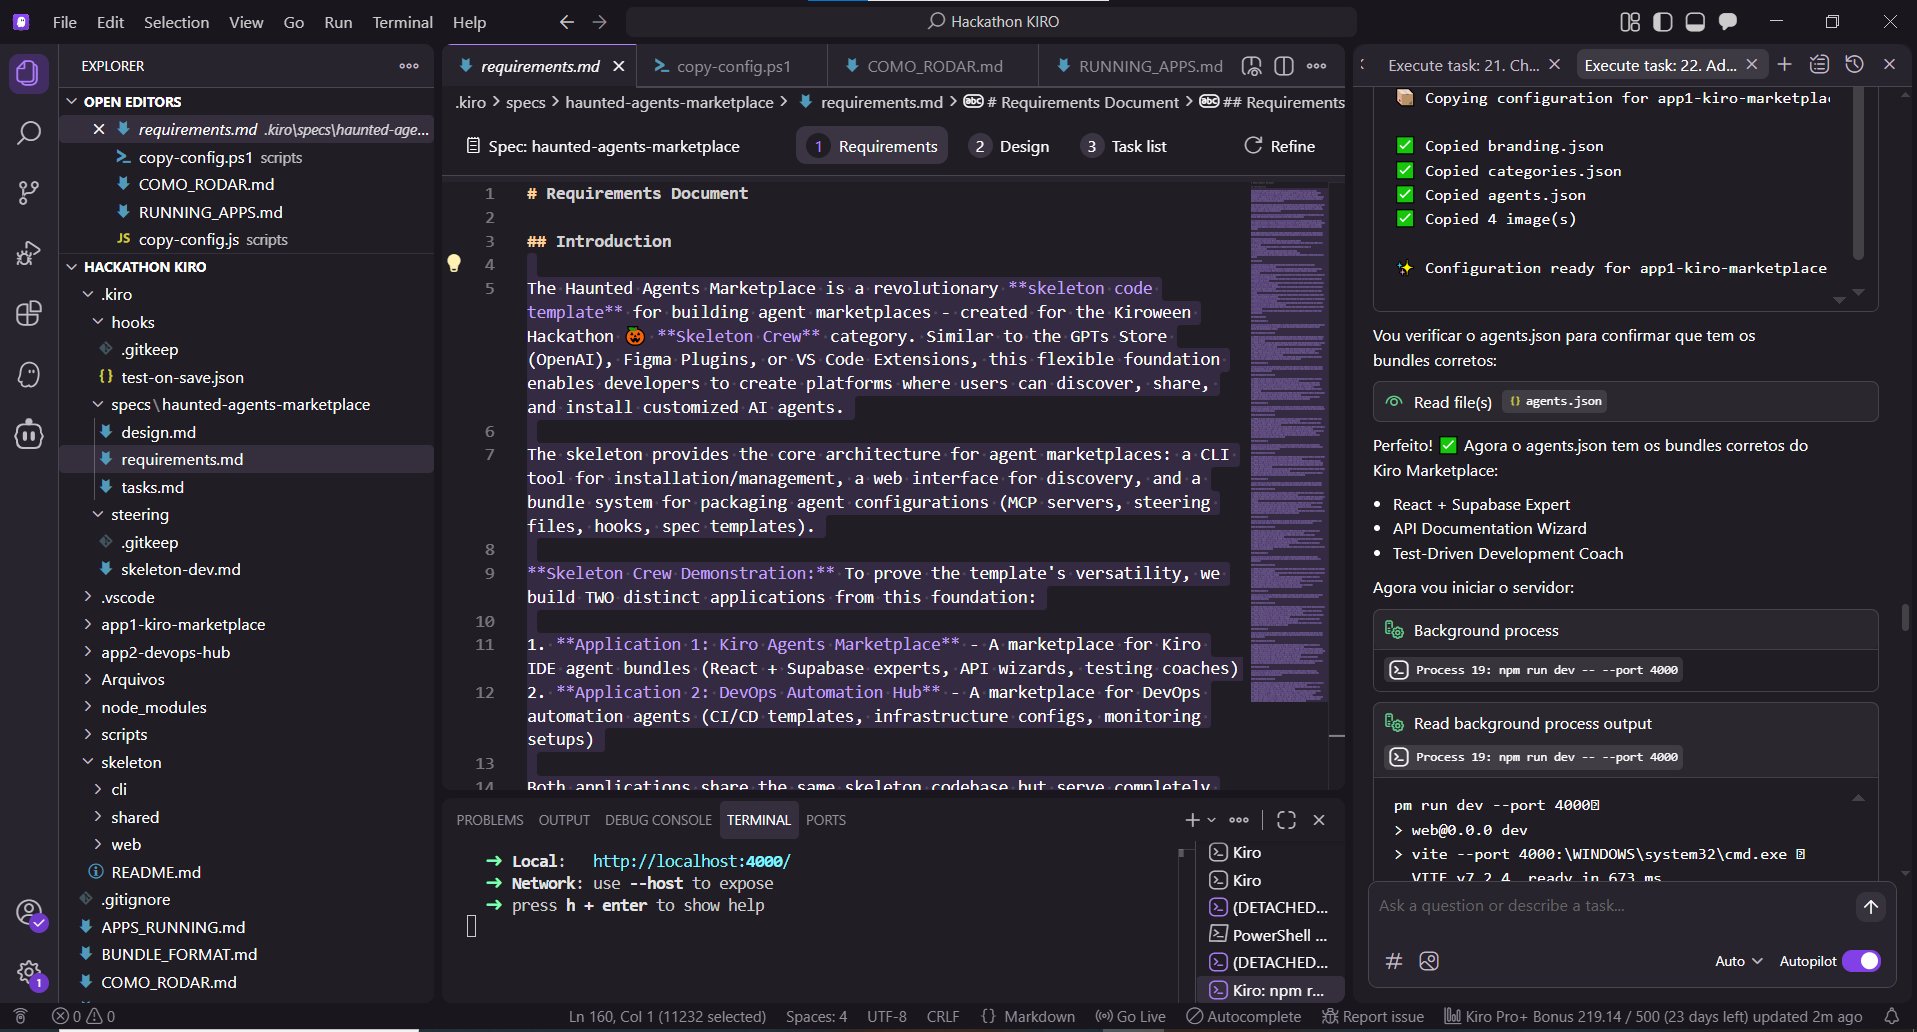Open the chat history icon
Image resolution: width=1917 pixels, height=1032 pixels.
pyautogui.click(x=1855, y=65)
